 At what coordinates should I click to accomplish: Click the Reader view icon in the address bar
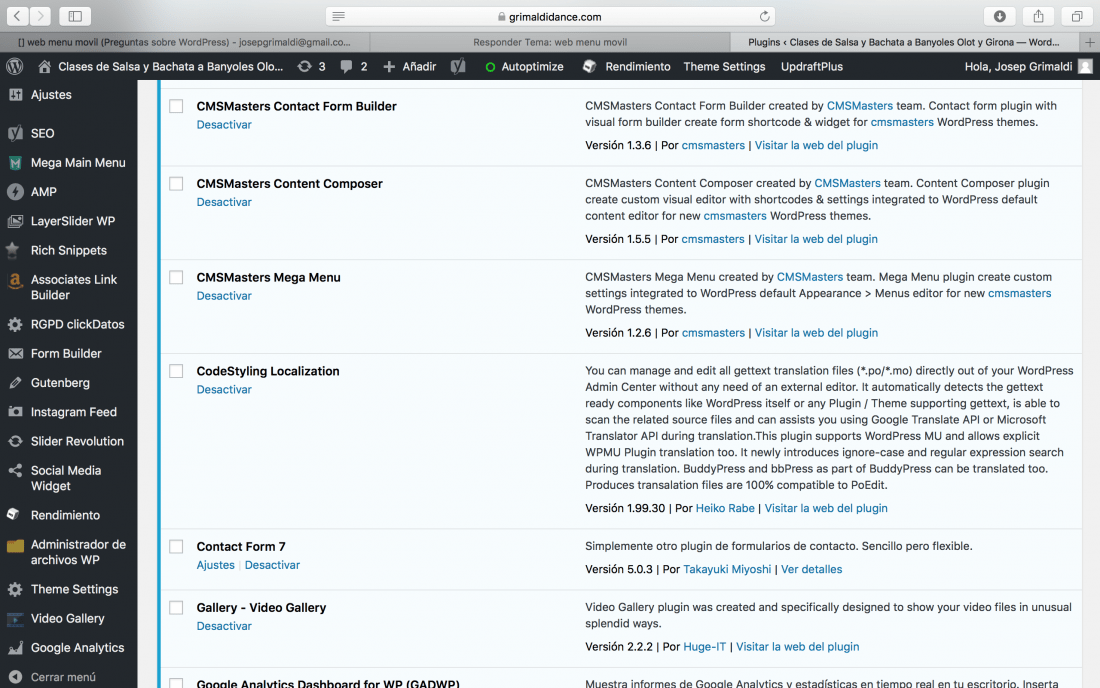pyautogui.click(x=338, y=16)
